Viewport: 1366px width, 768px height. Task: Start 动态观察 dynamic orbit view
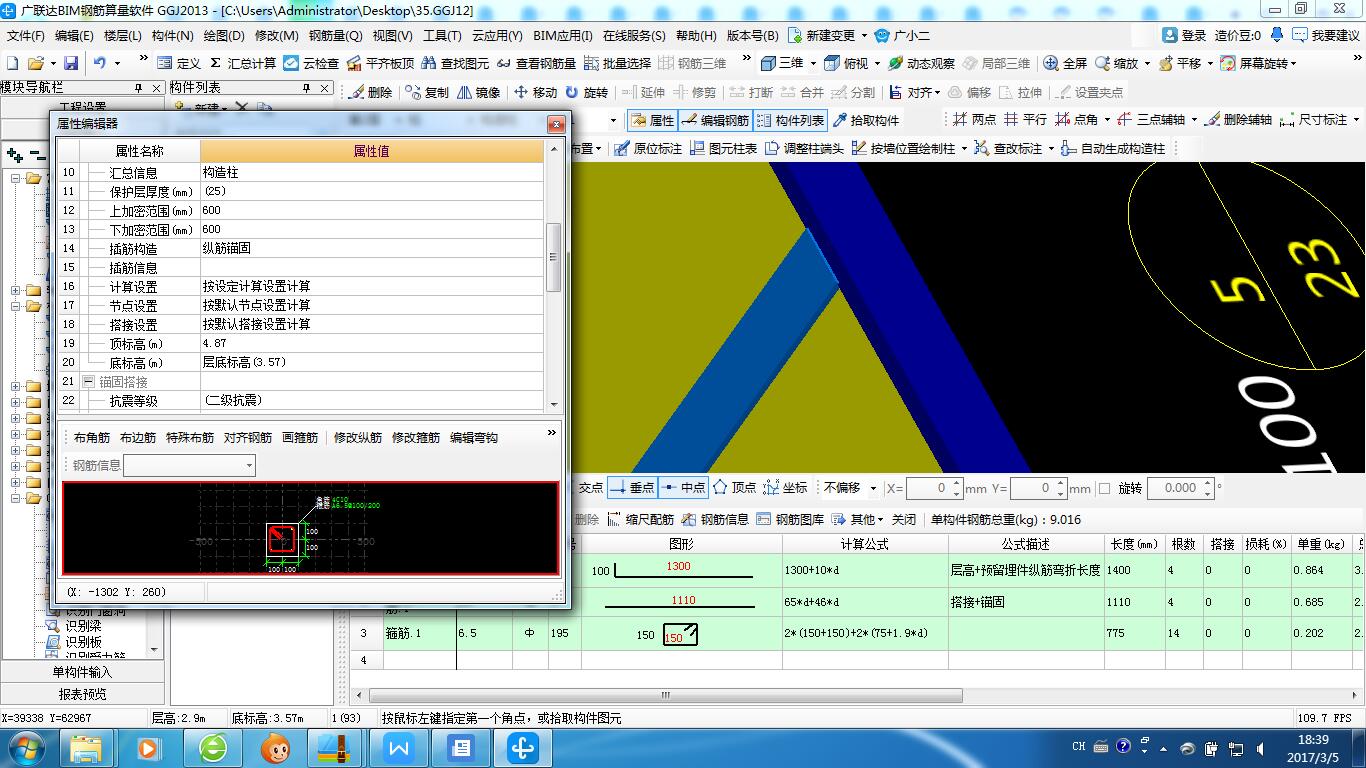[x=921, y=63]
